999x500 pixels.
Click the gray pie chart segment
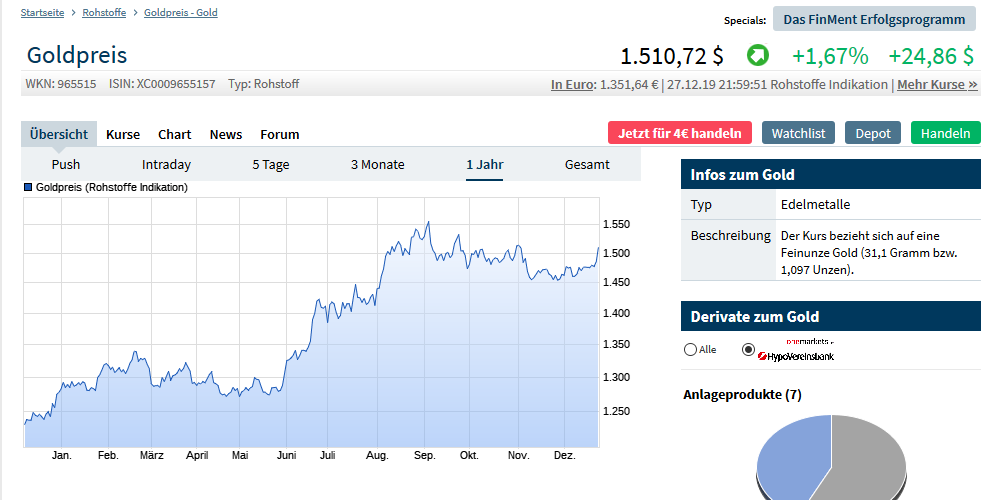tap(866, 459)
